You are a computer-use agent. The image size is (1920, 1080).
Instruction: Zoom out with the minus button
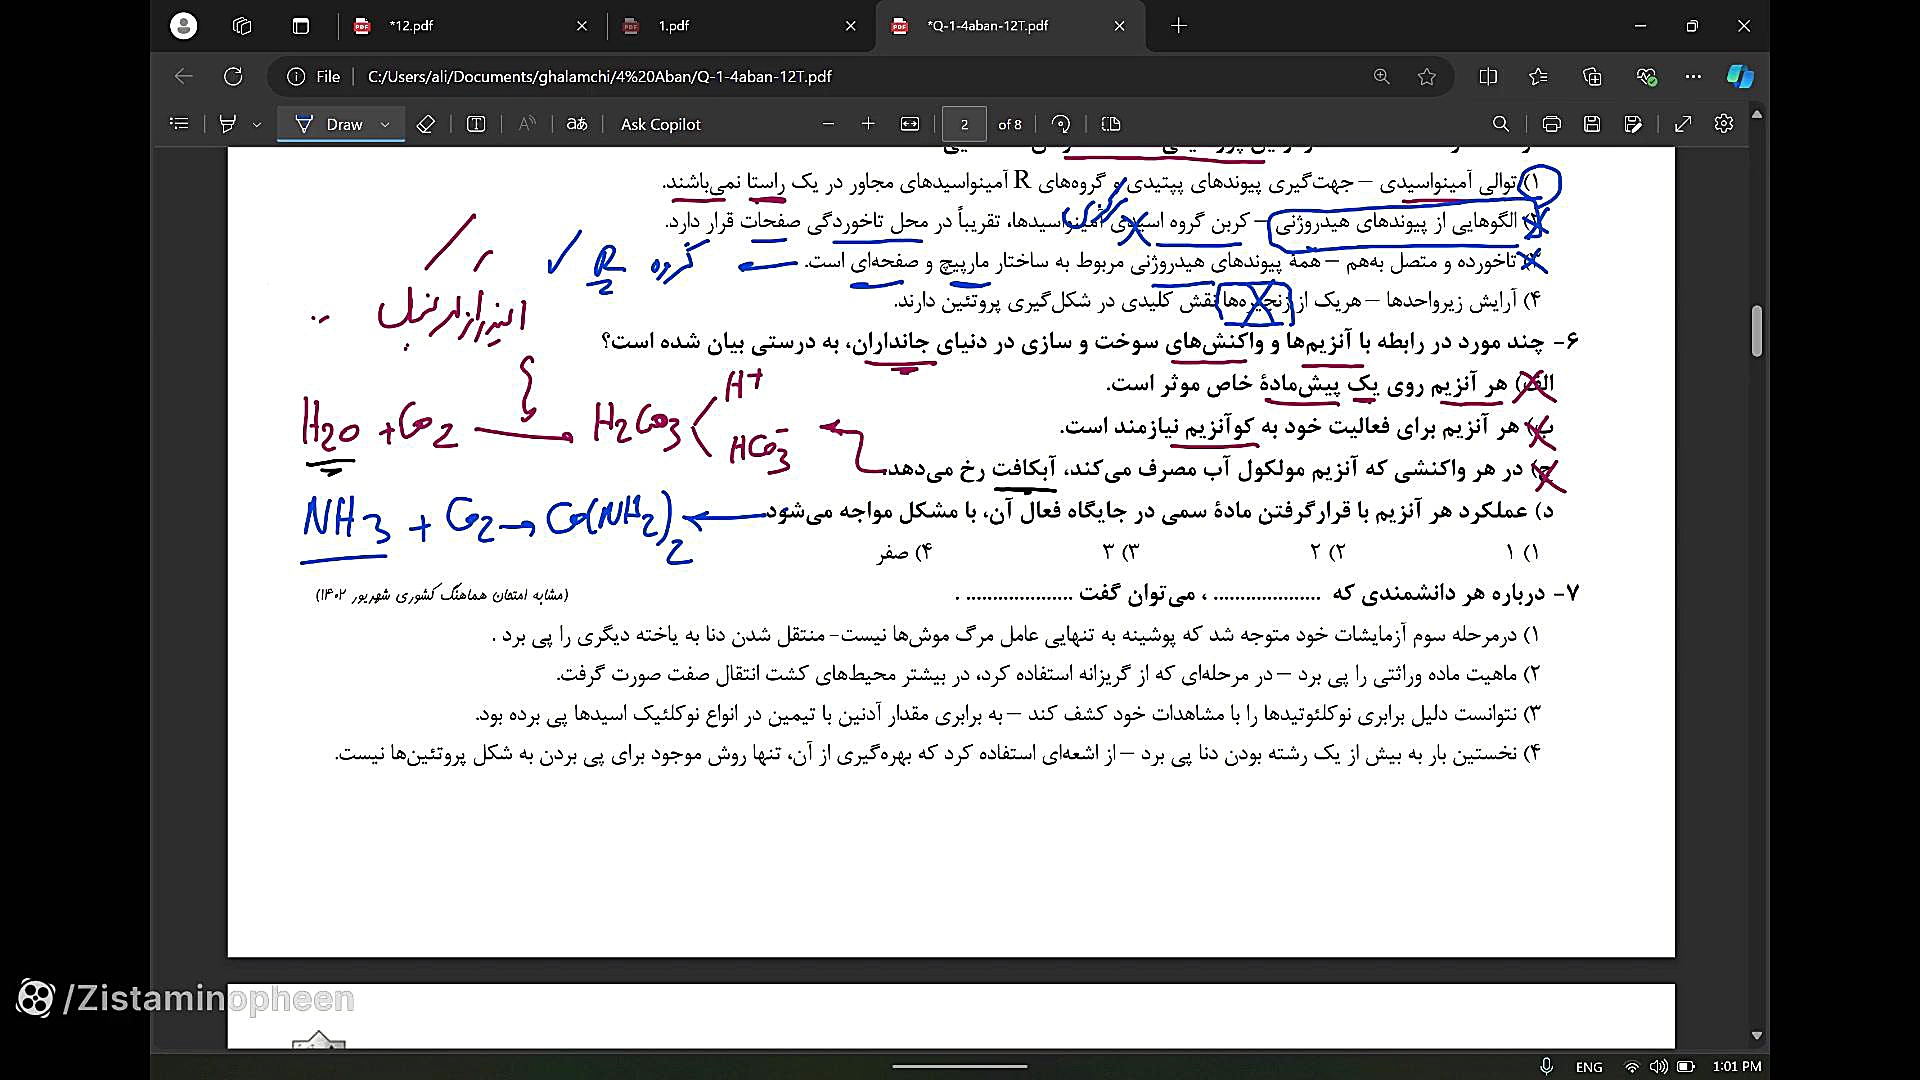coord(828,124)
